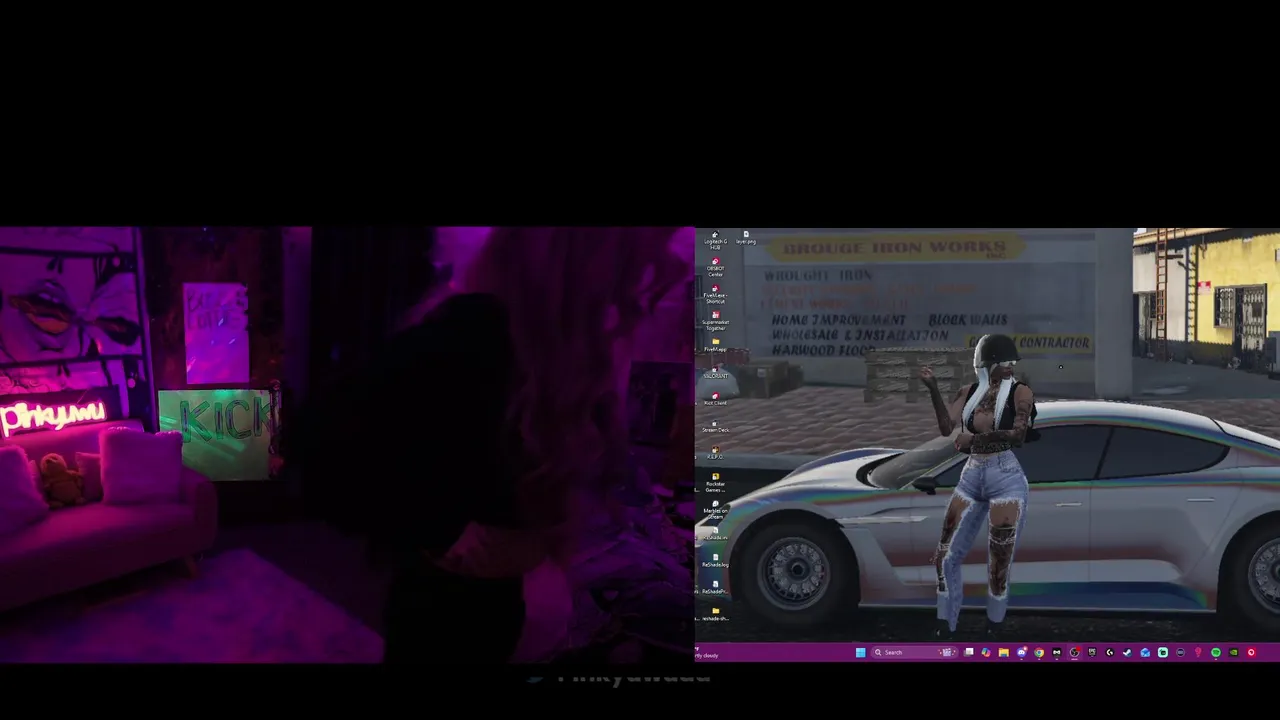Open Logitech G HUB from the taskbar
1280x720 pixels.
click(x=1109, y=652)
